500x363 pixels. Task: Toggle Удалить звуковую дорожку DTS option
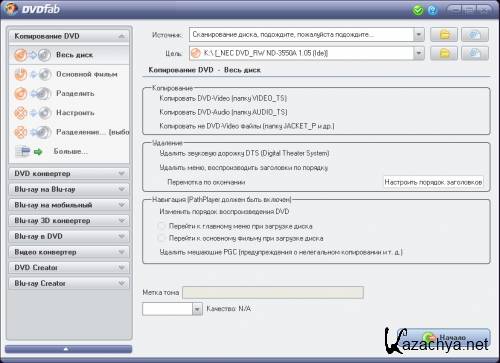tap(244, 153)
